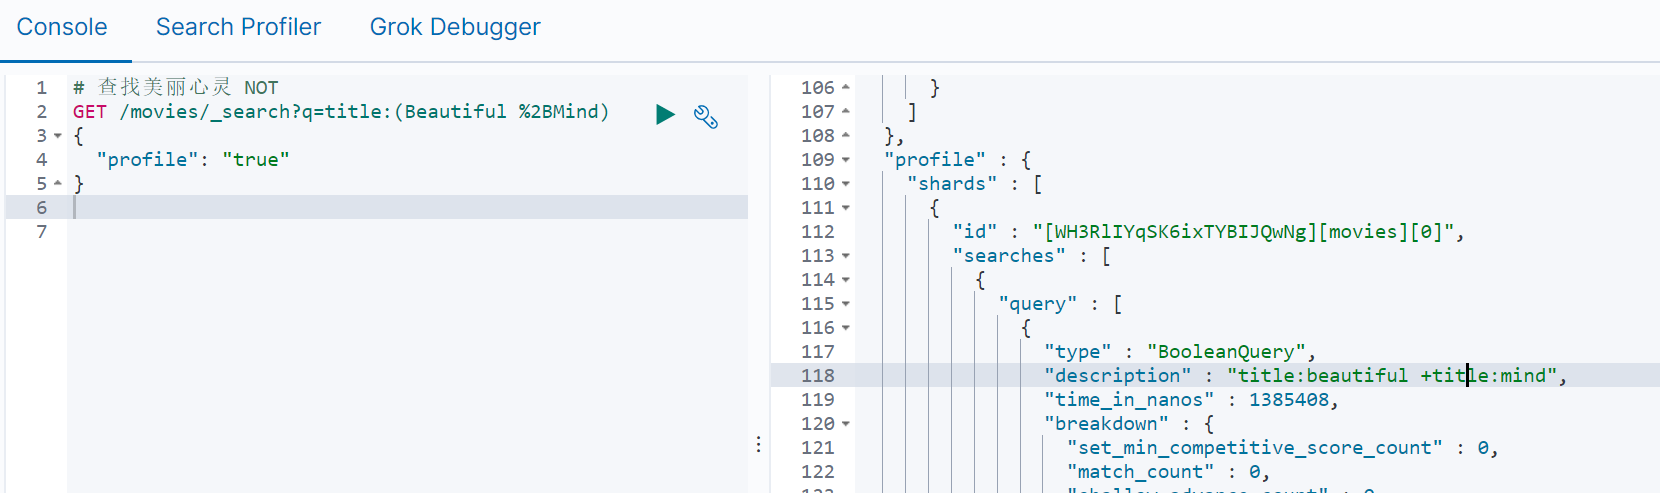1660x493 pixels.
Task: Collapse the object at output line 114
Action: pyautogui.click(x=846, y=280)
